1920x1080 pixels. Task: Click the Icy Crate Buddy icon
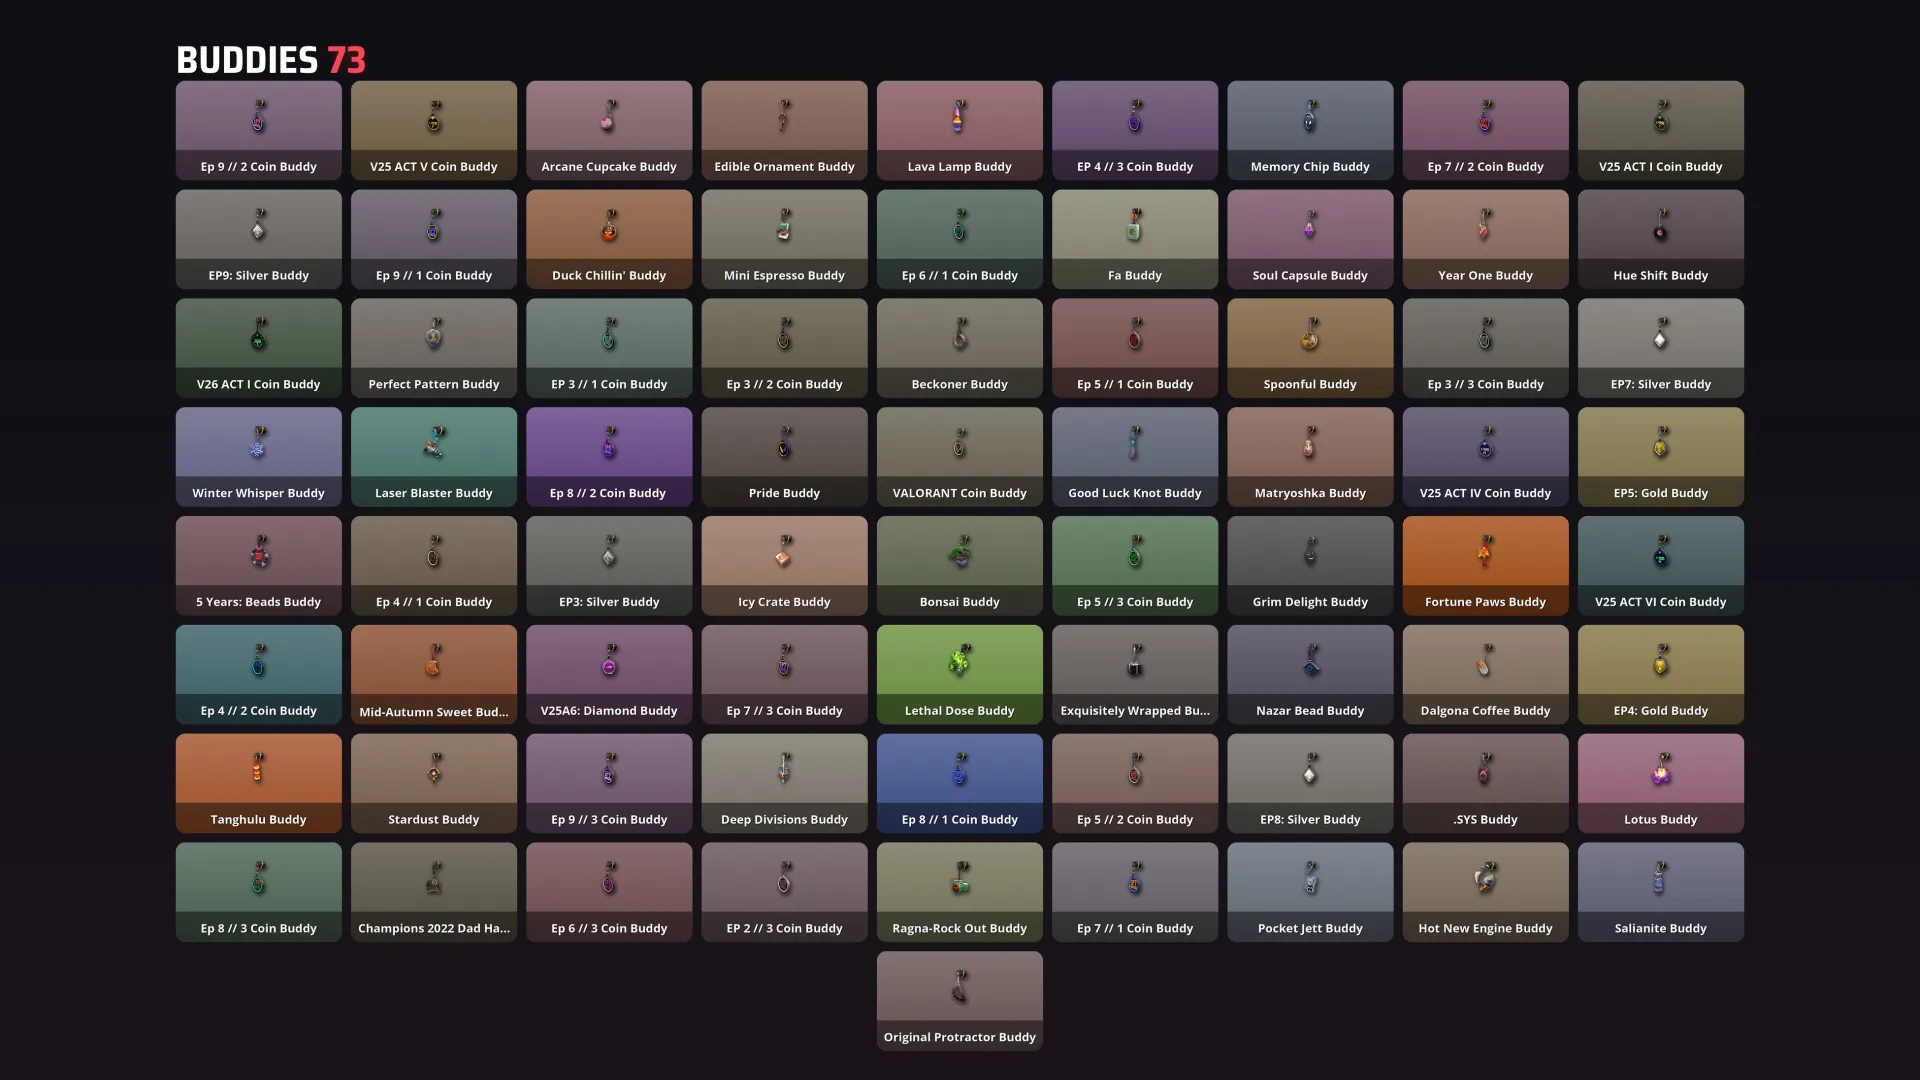784,553
